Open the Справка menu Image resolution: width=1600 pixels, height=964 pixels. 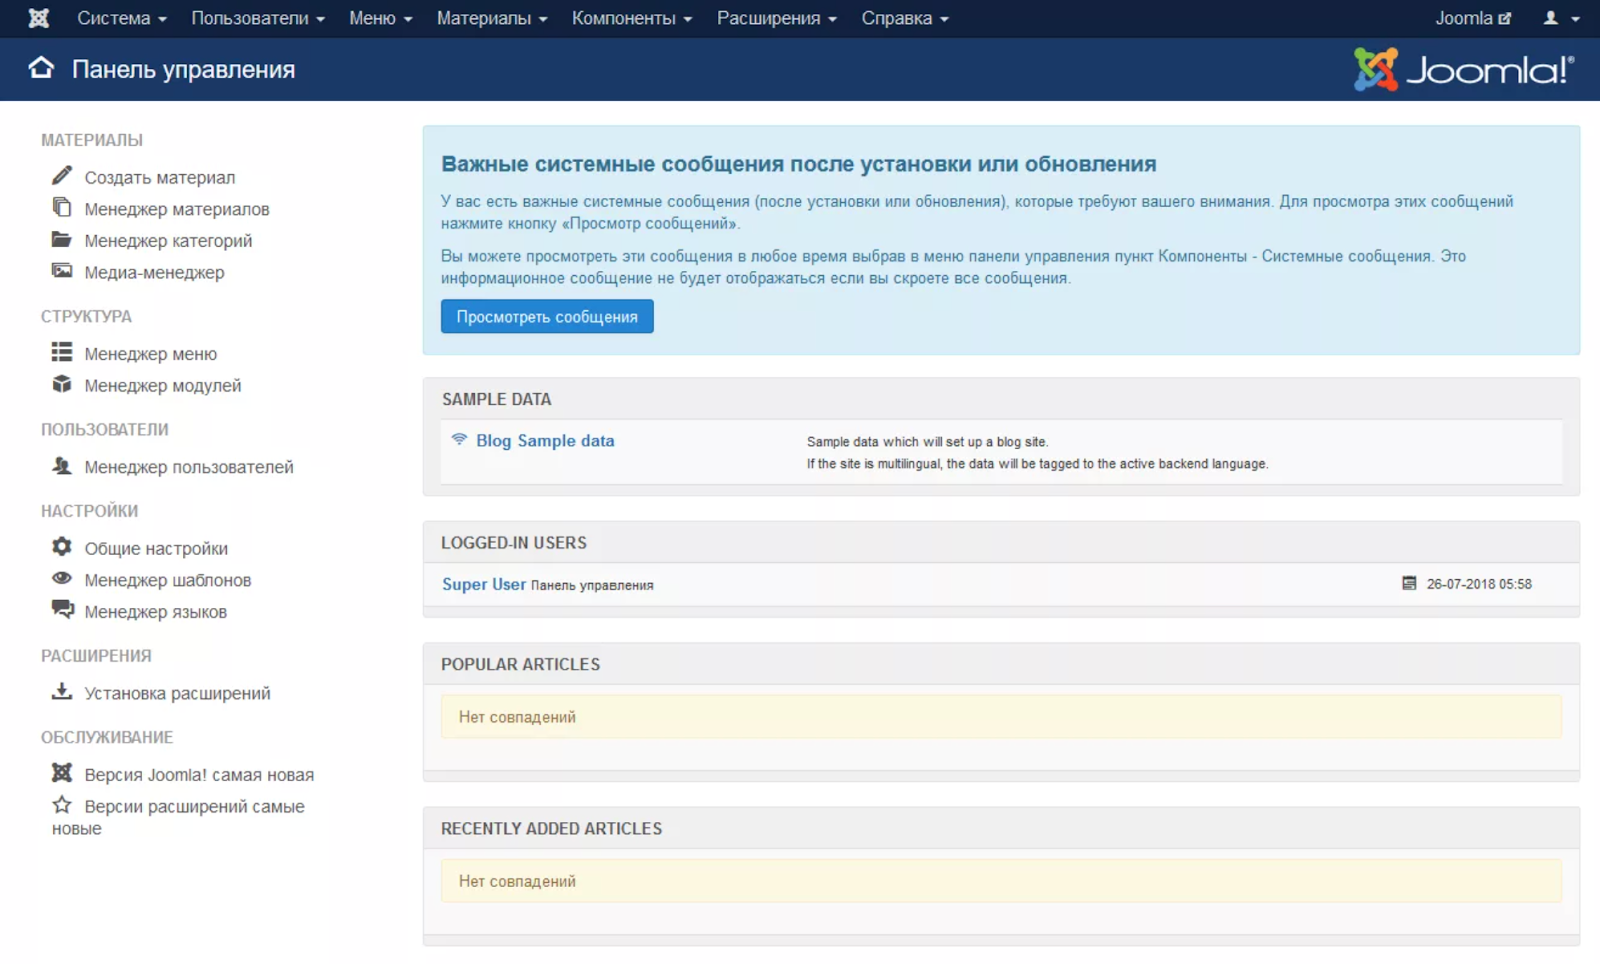coord(904,18)
